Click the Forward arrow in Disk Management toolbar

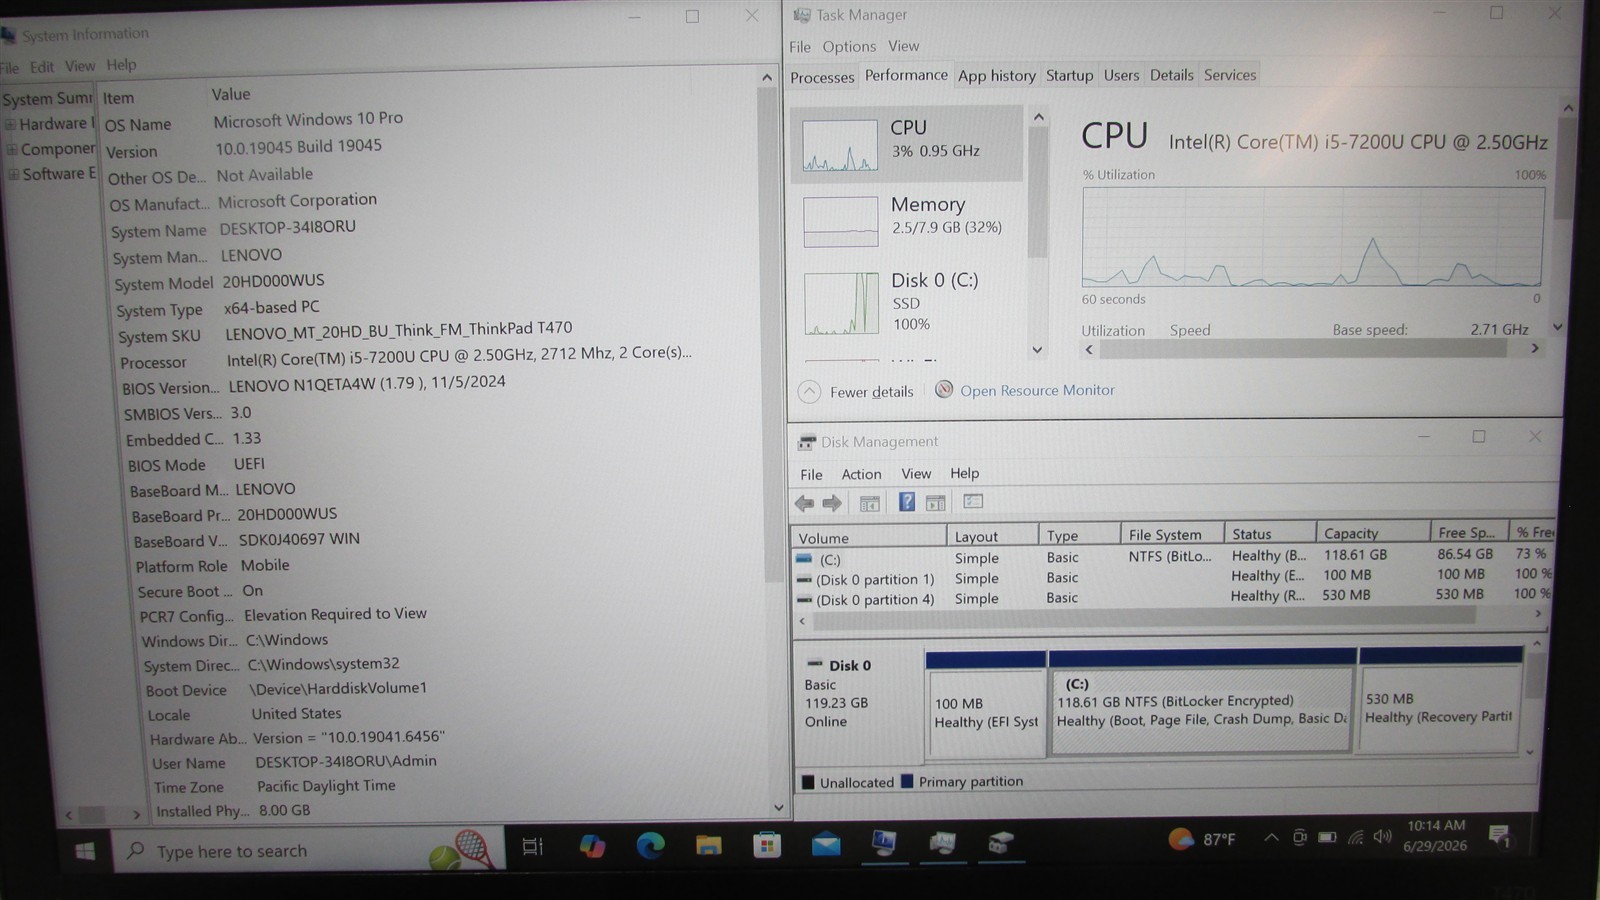click(832, 503)
